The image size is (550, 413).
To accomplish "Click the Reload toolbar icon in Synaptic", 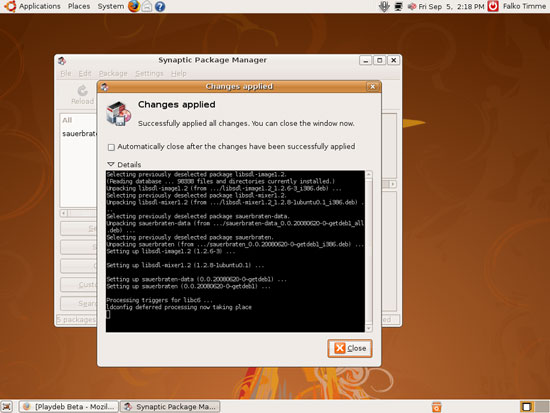I will pyautogui.click(x=82, y=95).
